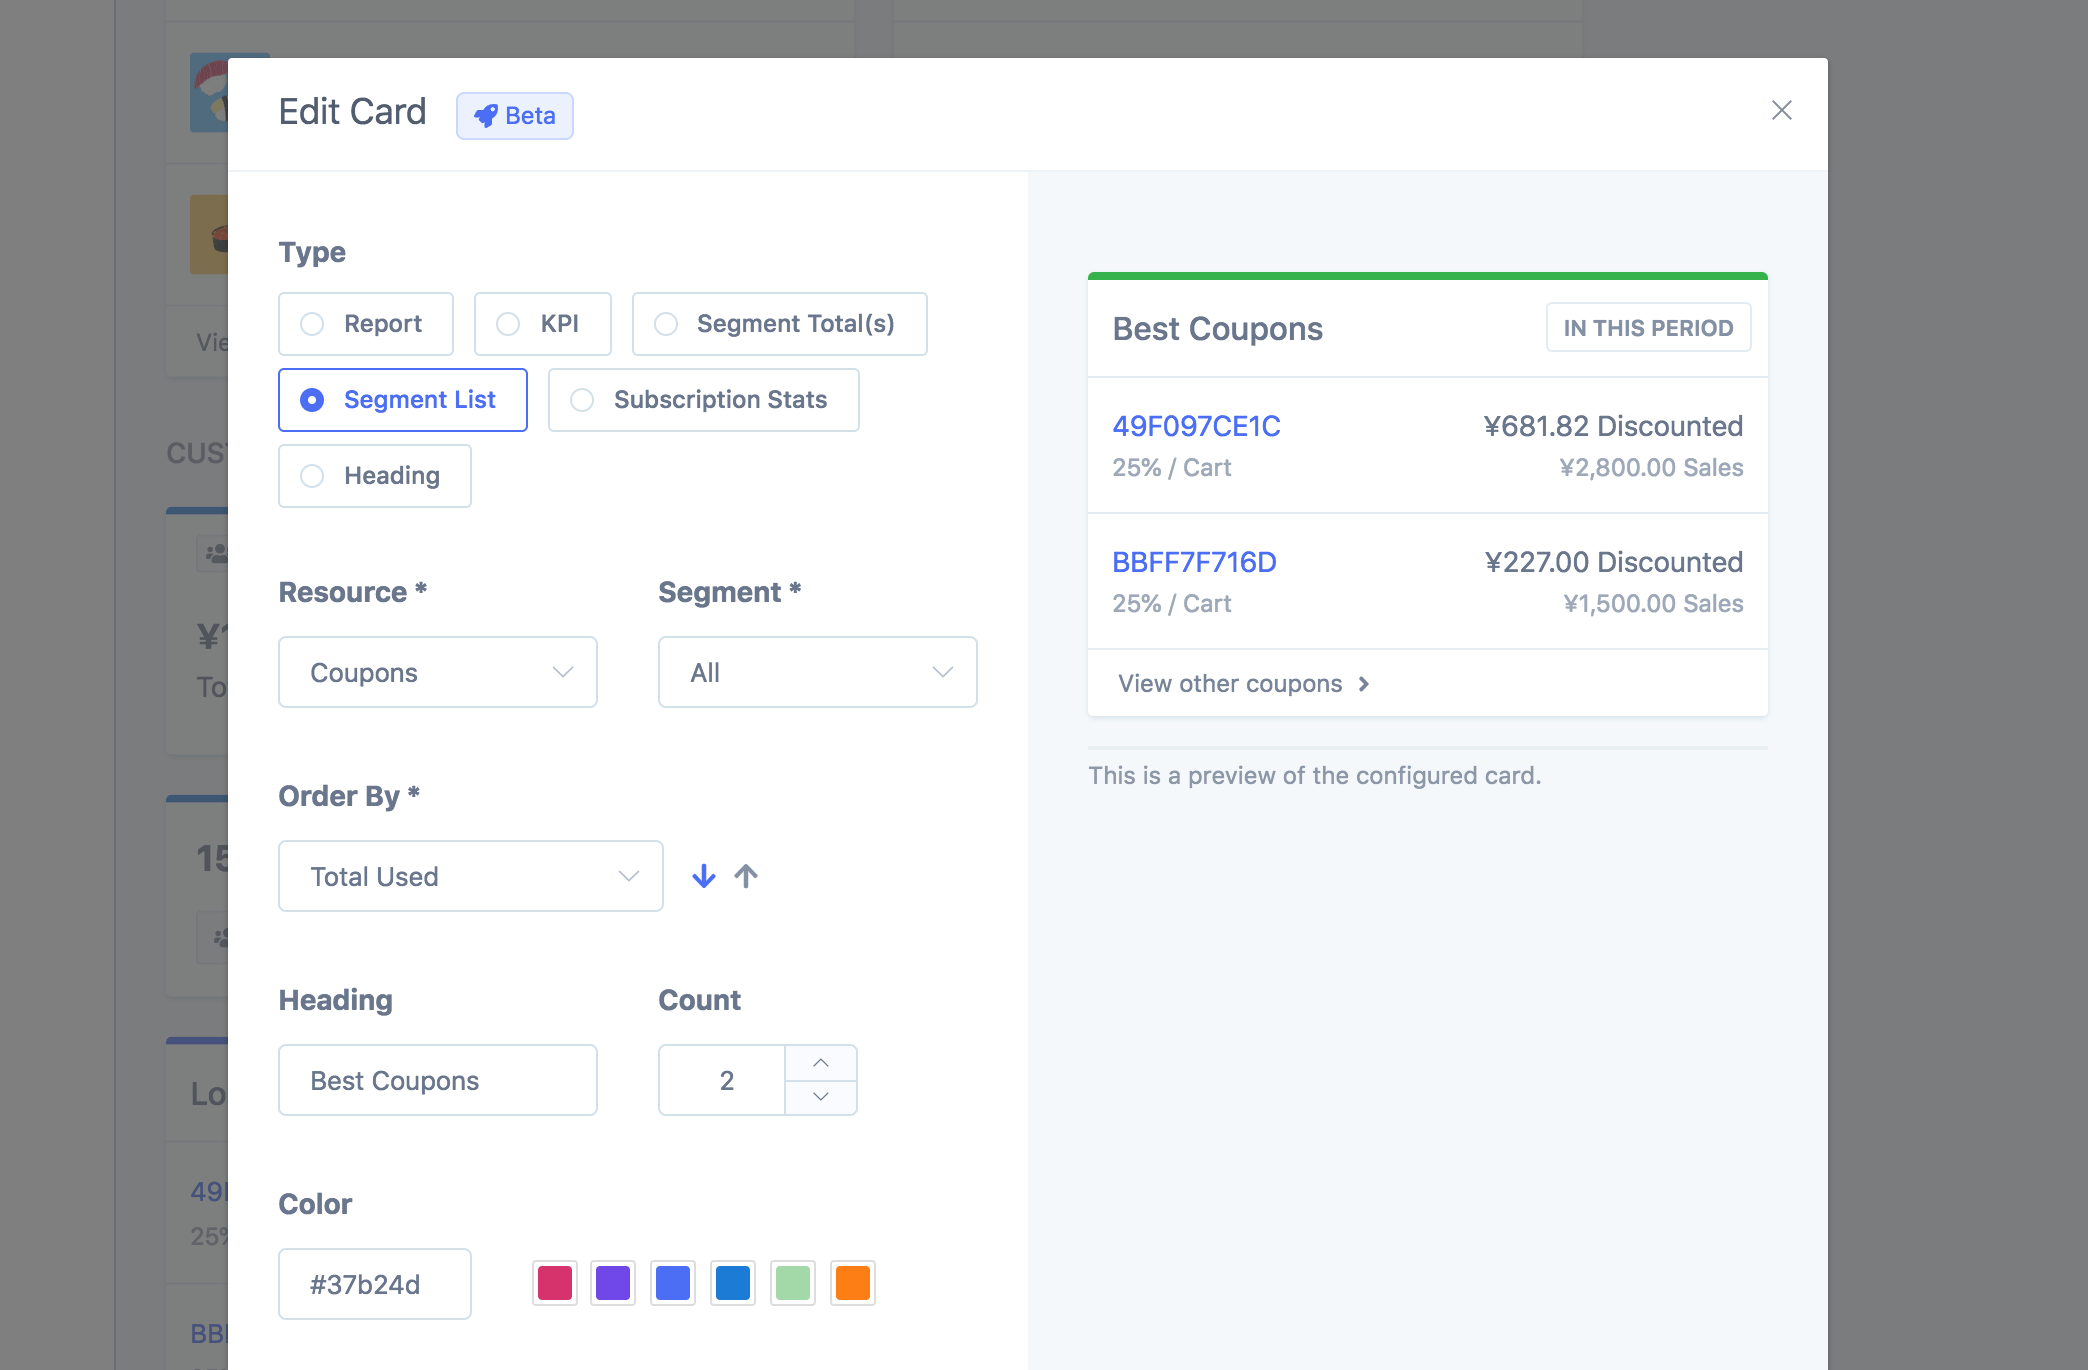Click the Heading text field Best Coupons
This screenshot has width=2088, height=1370.
[438, 1080]
